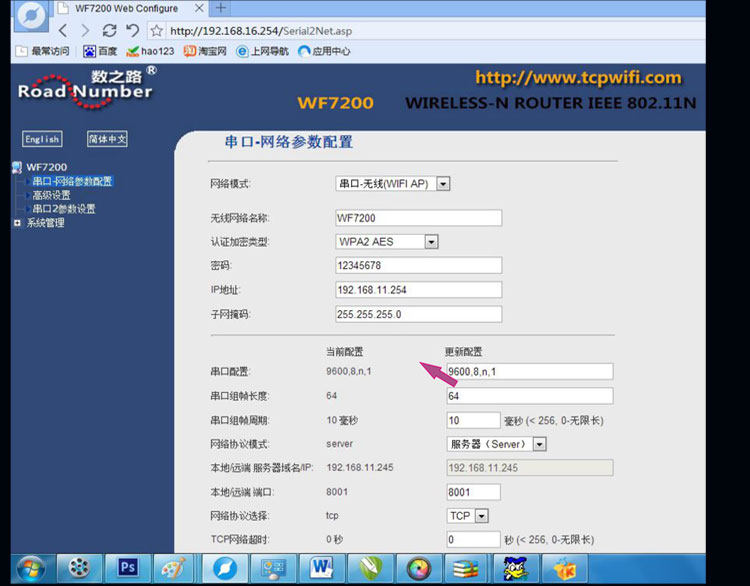Click the 串口组帧周期 update field 10
This screenshot has width=750, height=586.
473,420
